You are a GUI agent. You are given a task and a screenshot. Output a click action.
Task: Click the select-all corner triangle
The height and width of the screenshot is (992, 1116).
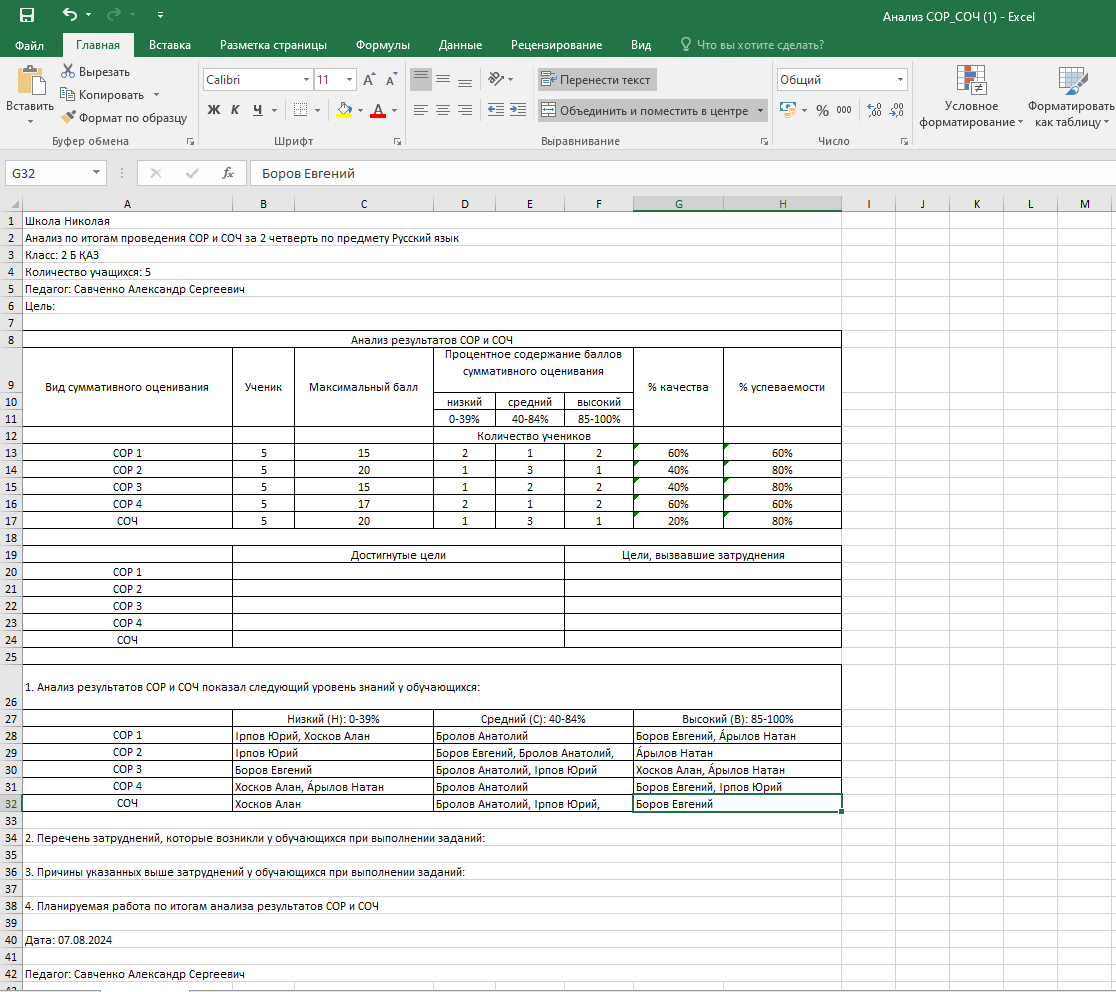click(14, 204)
